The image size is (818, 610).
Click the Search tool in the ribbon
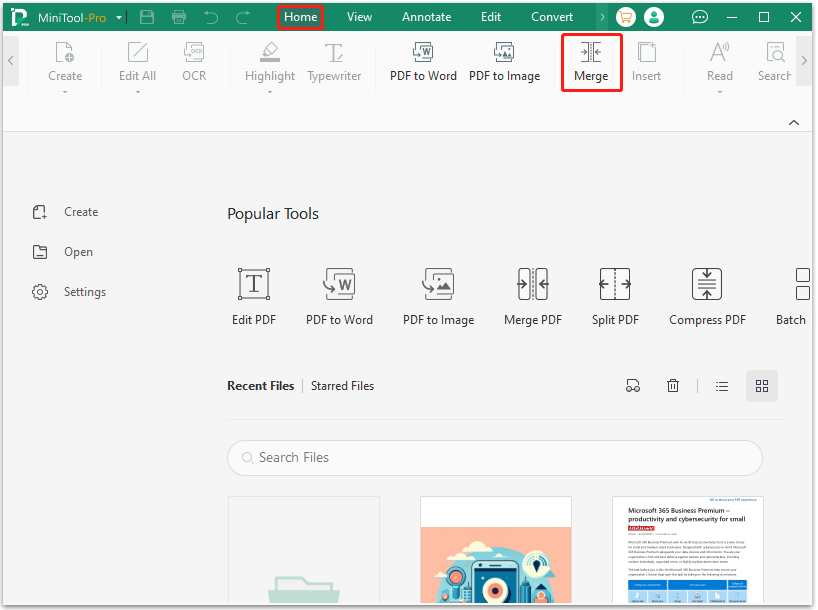[775, 62]
